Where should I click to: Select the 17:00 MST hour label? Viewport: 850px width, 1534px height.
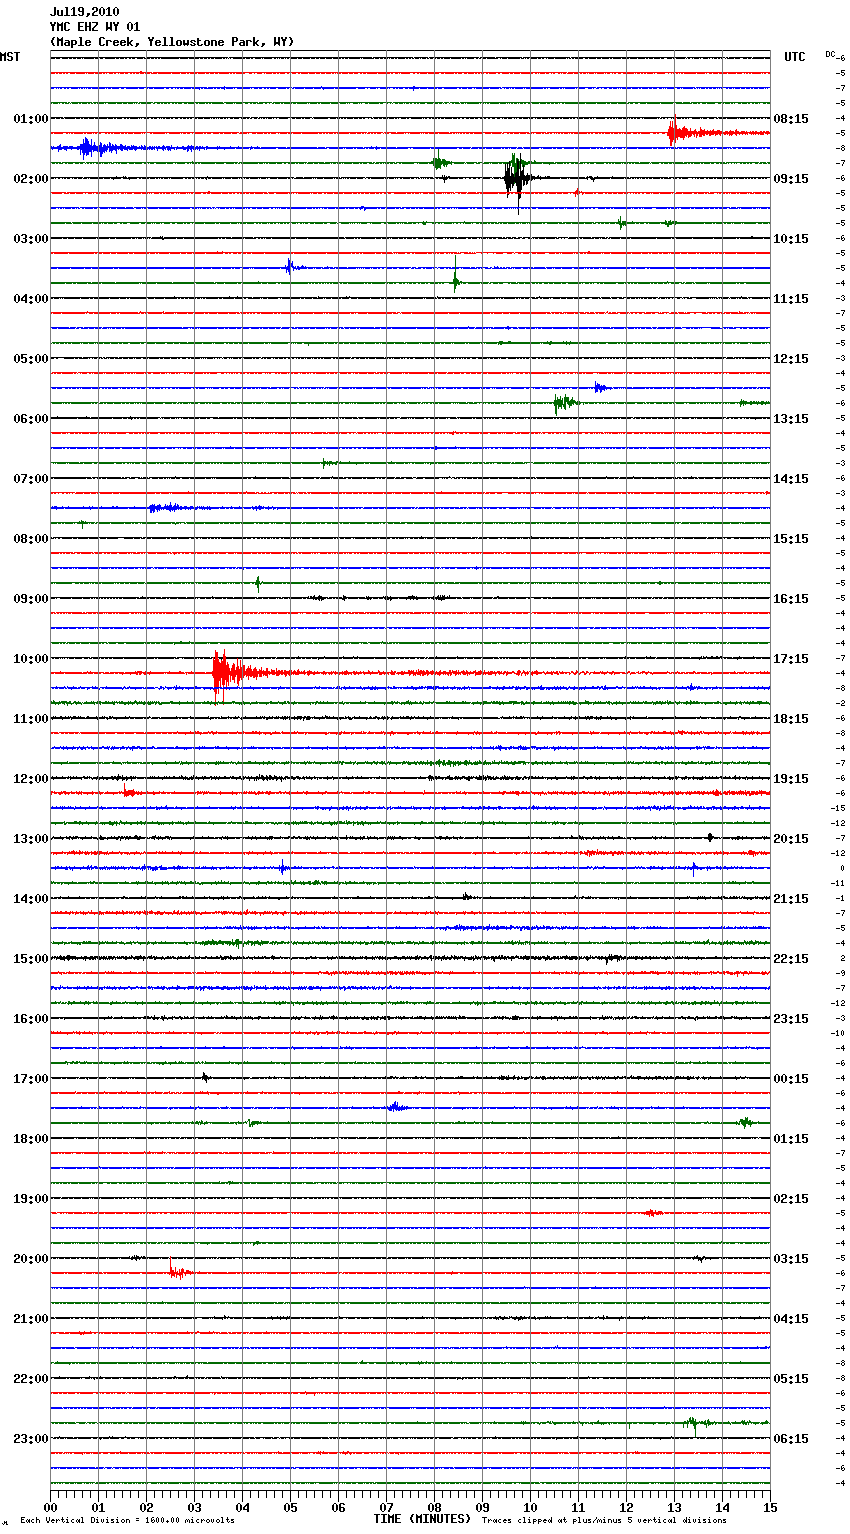point(30,1078)
